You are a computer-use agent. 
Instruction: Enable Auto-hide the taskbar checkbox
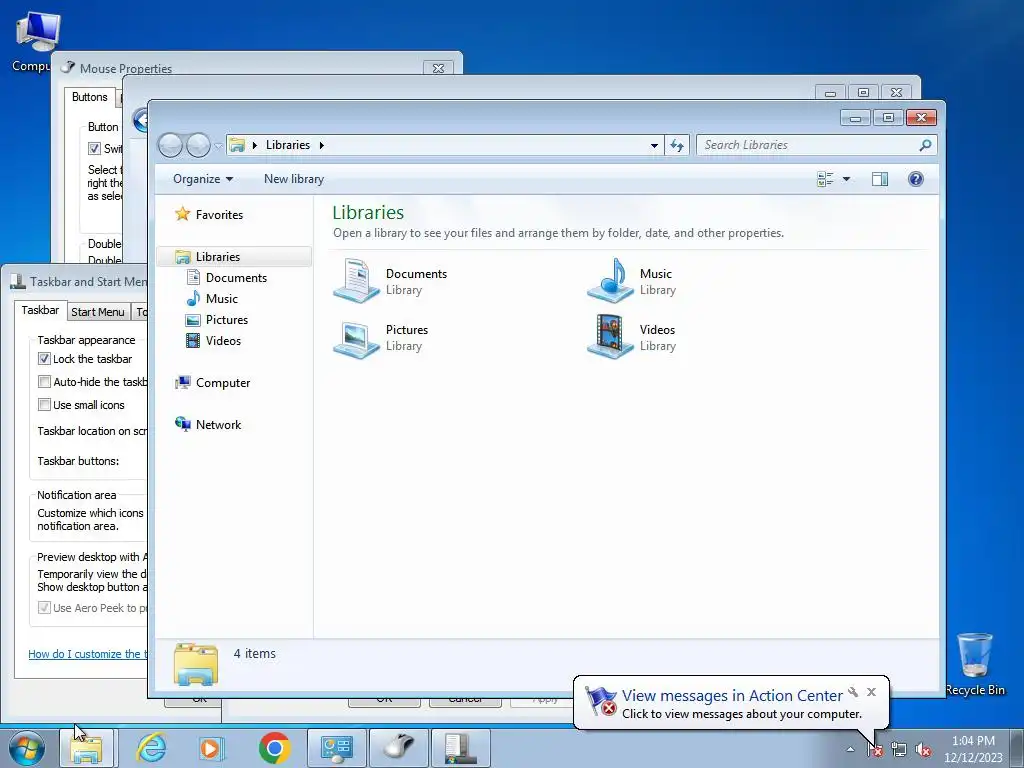pyautogui.click(x=44, y=381)
